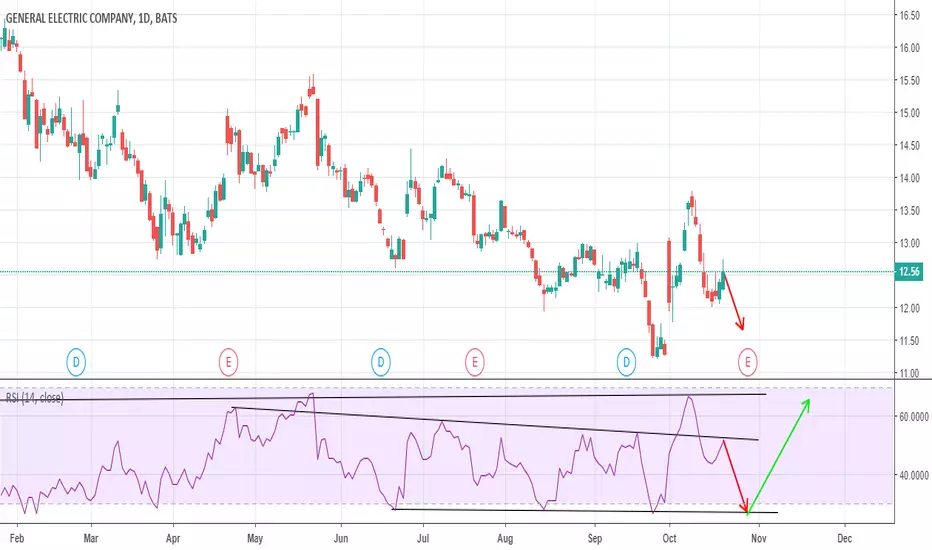Select the 11.00 price axis label
This screenshot has width=932, height=550.
pyautogui.click(x=909, y=373)
